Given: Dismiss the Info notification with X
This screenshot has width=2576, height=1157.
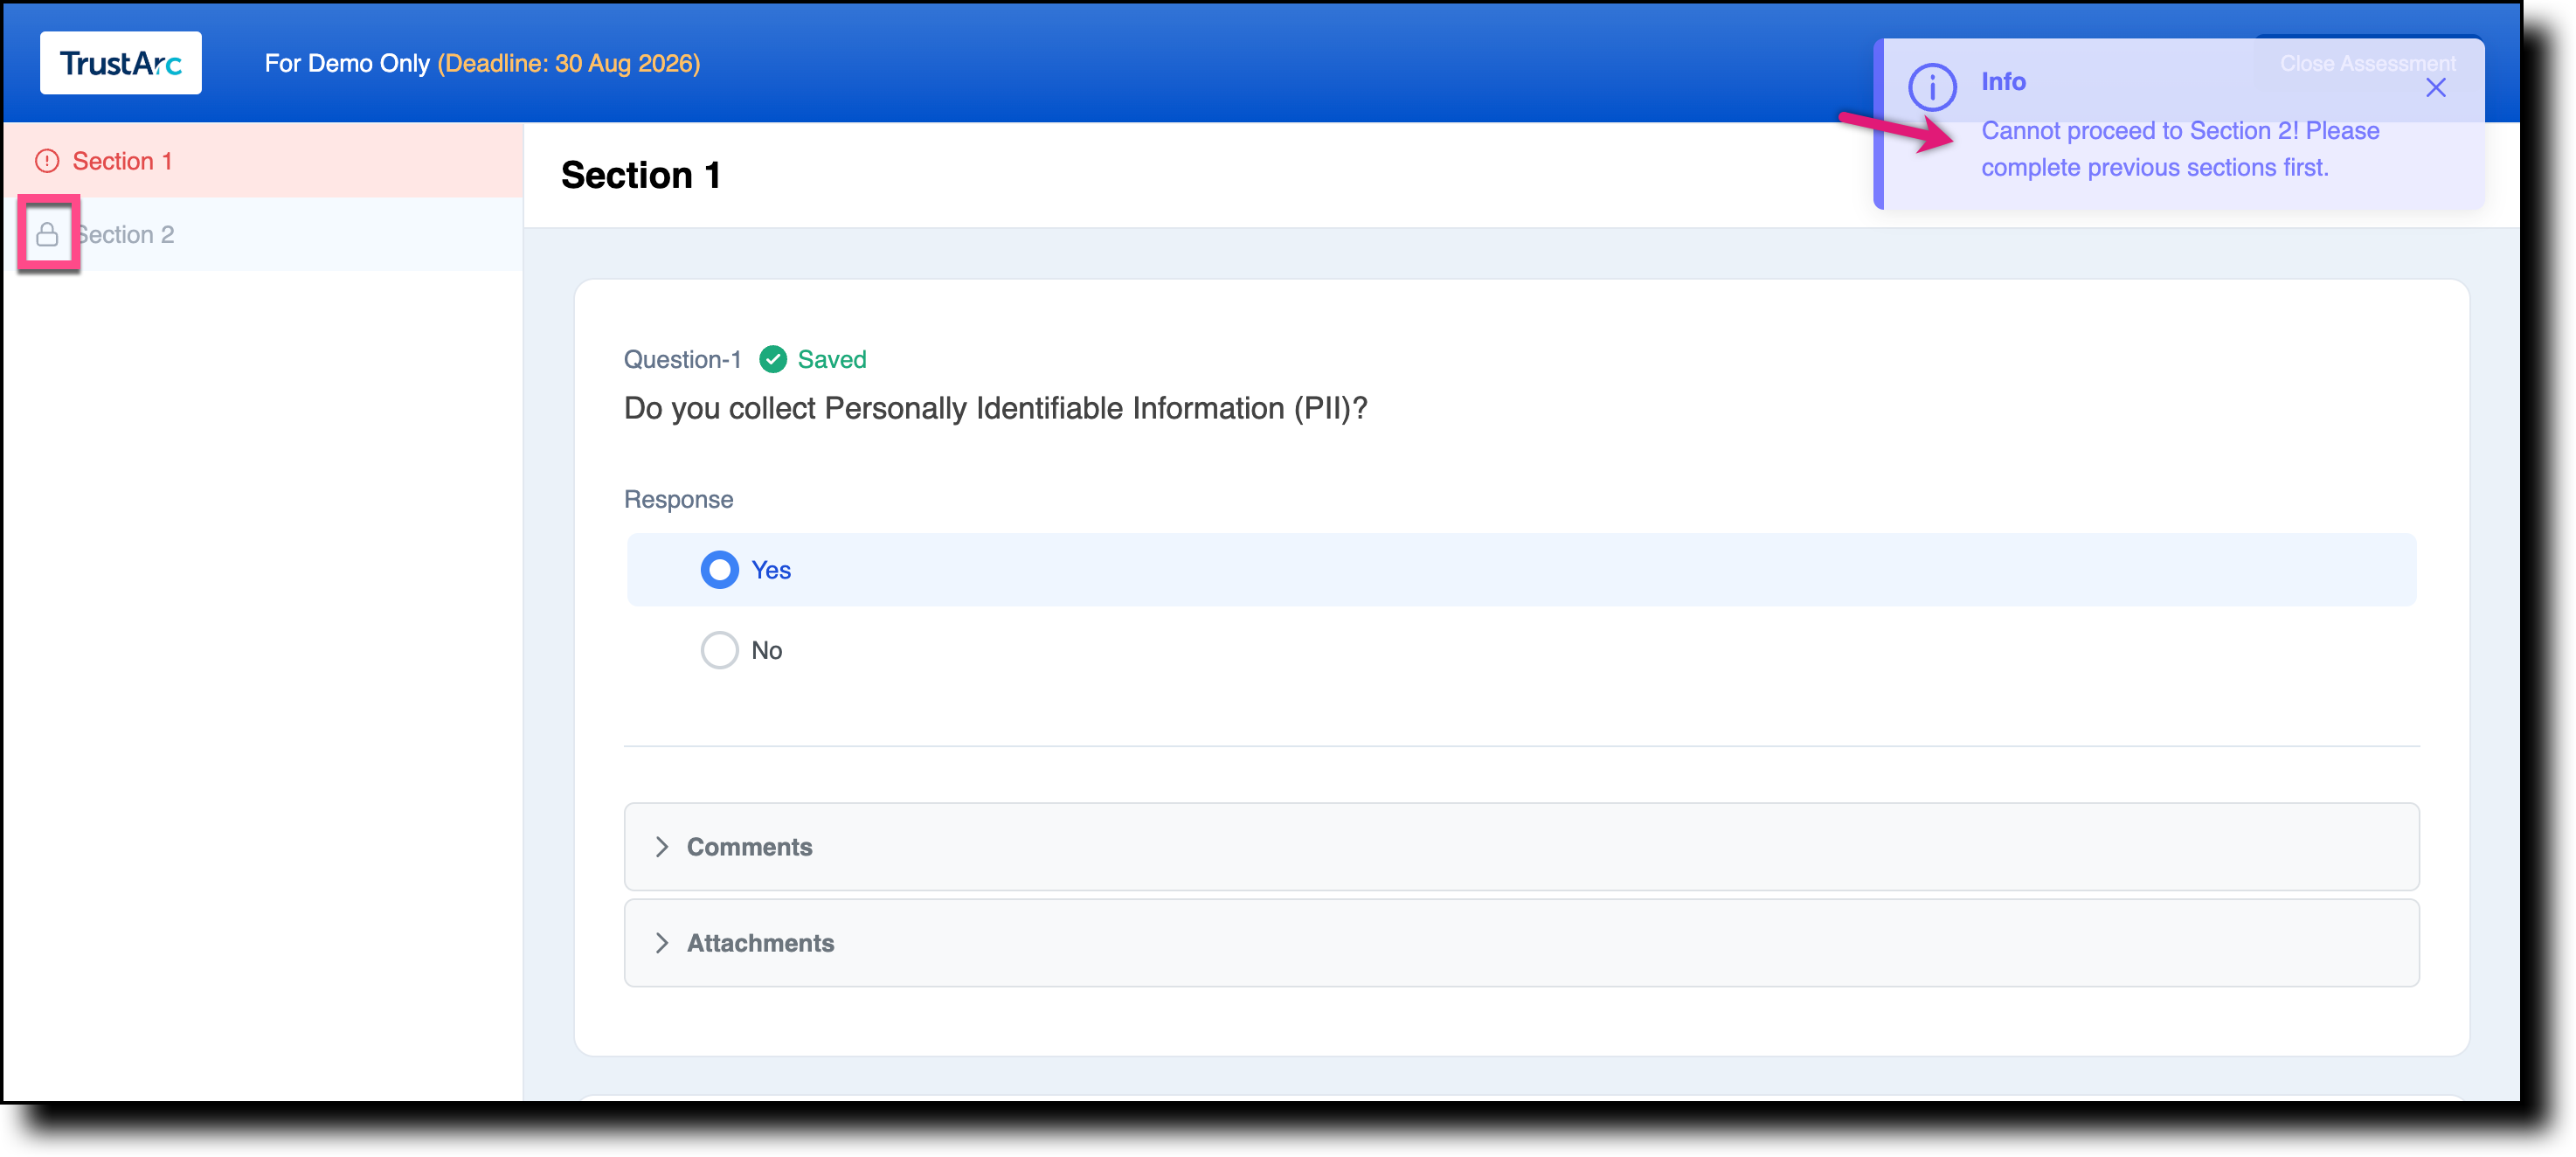Looking at the screenshot, I should pyautogui.click(x=2435, y=88).
